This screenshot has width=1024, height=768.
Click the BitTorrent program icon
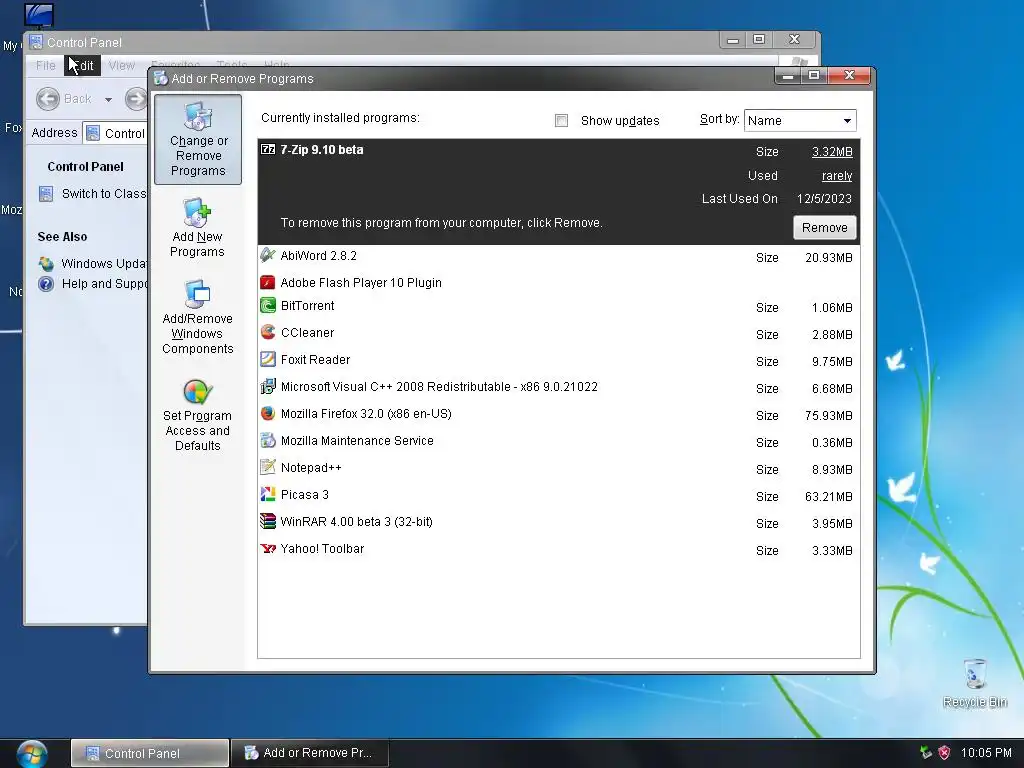point(268,305)
